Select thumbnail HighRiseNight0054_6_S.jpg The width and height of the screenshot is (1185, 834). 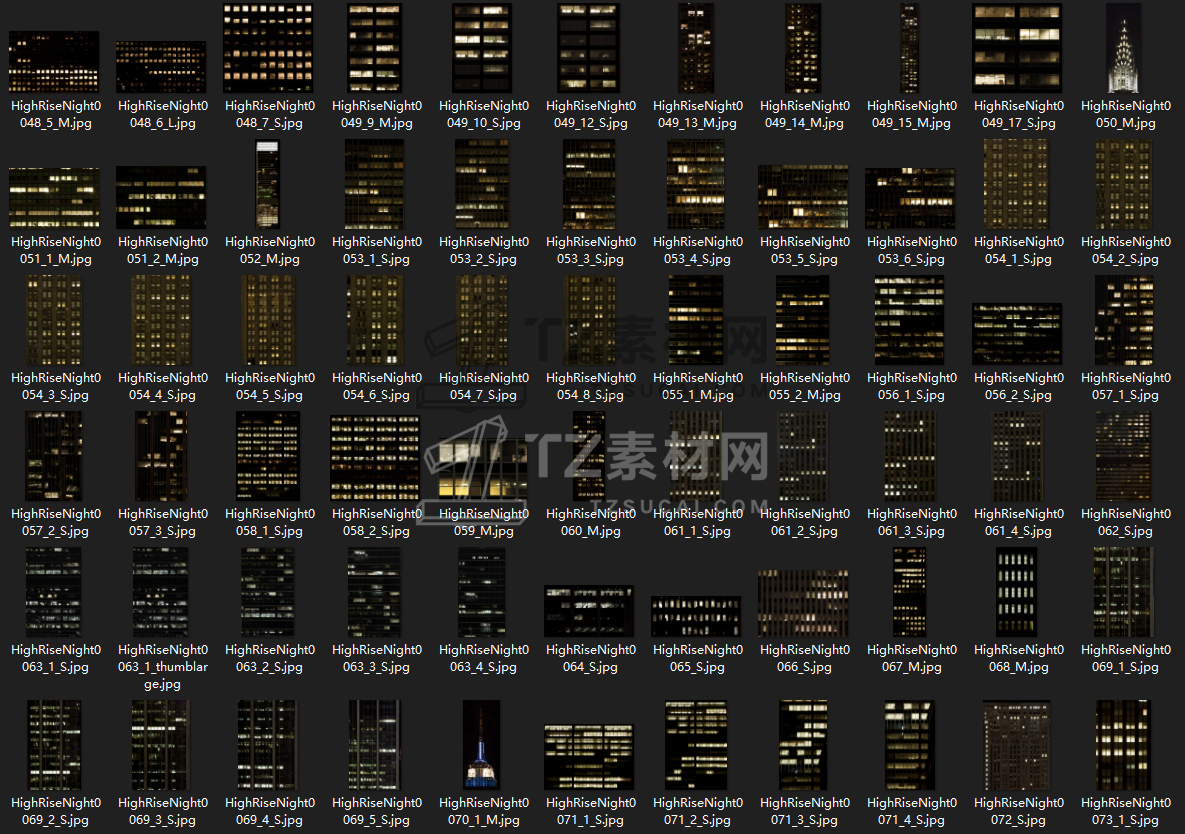375,320
